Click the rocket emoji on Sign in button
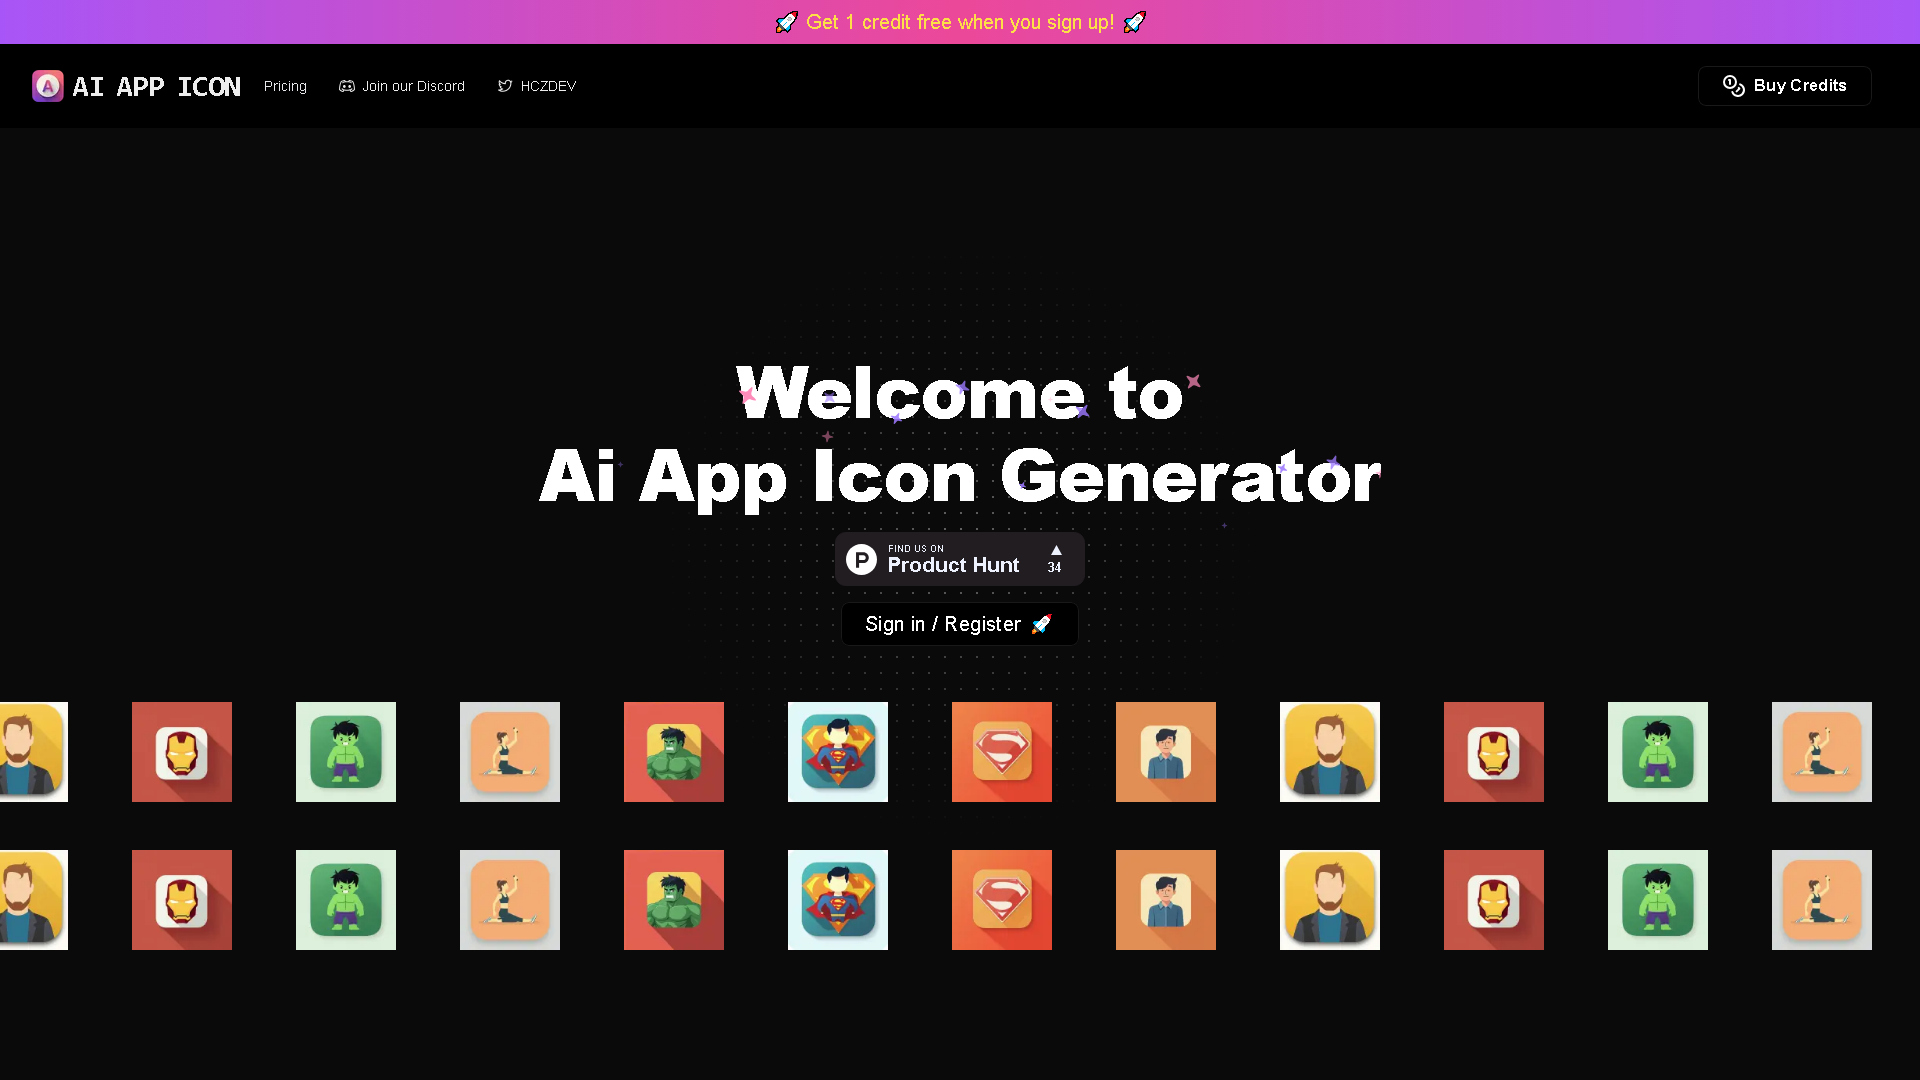This screenshot has width=1920, height=1080. [x=1042, y=624]
